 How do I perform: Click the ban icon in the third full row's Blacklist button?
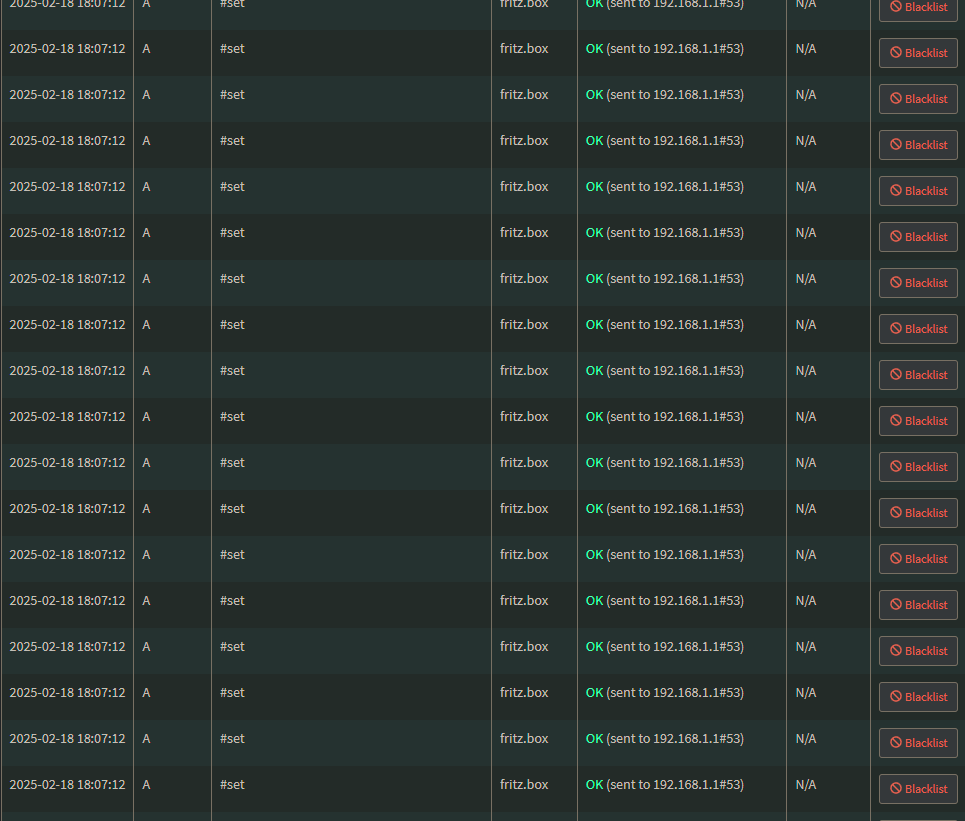point(896,144)
